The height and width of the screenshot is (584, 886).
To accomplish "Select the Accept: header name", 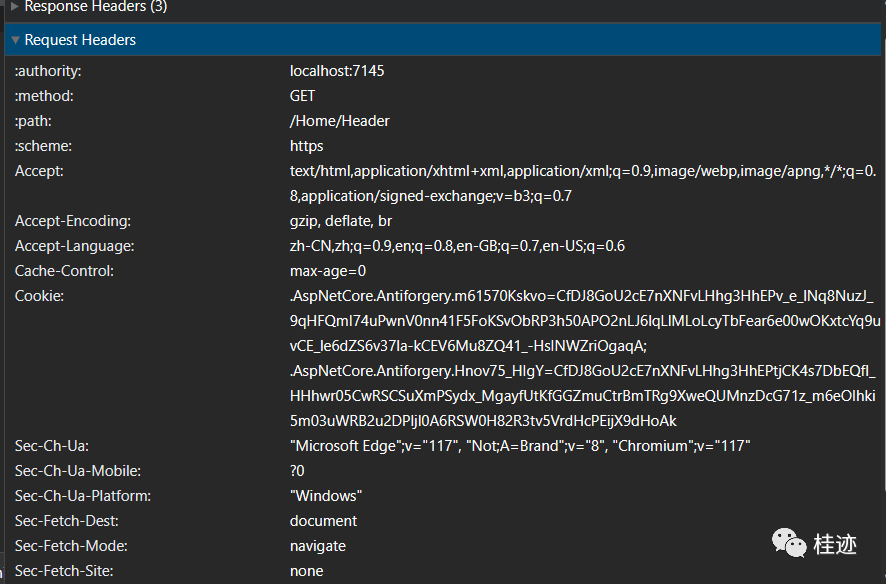I will pos(39,171).
